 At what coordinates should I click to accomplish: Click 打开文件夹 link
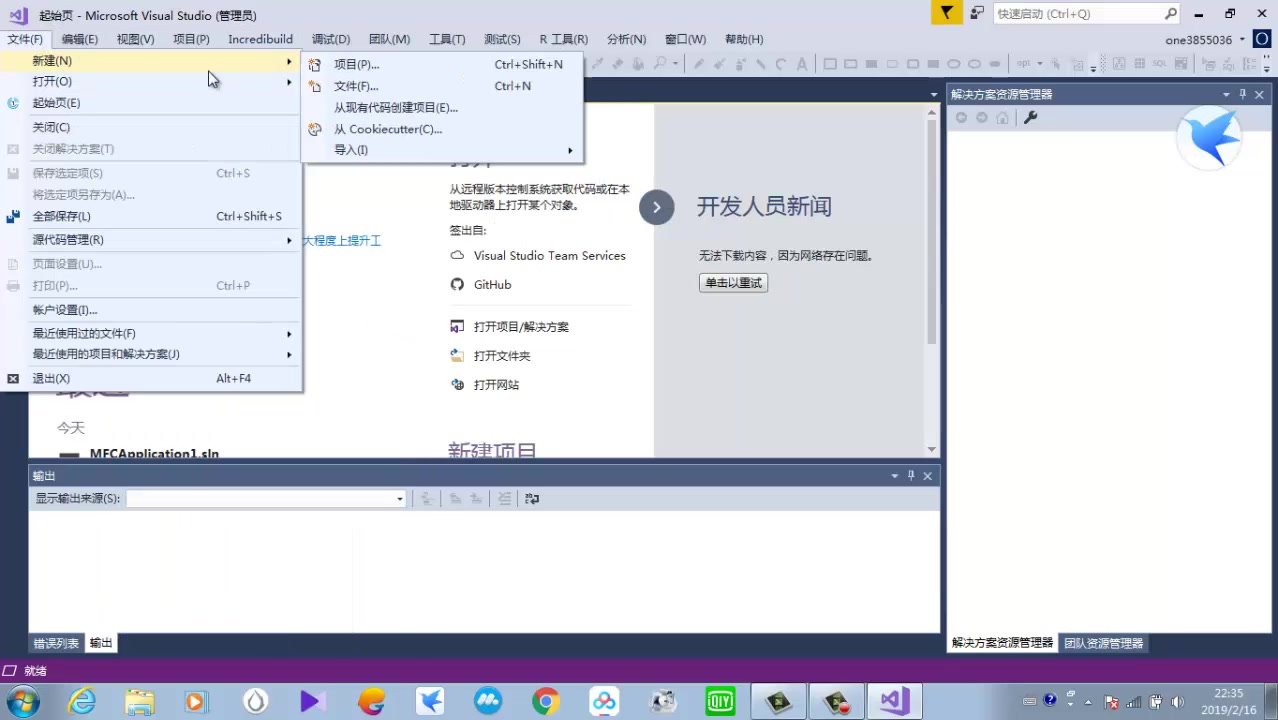pyautogui.click(x=502, y=356)
